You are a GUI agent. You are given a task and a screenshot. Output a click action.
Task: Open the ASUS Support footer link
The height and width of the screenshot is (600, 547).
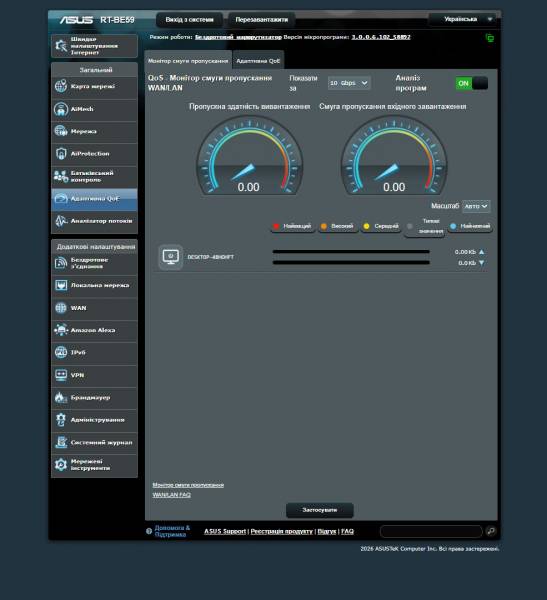225,531
